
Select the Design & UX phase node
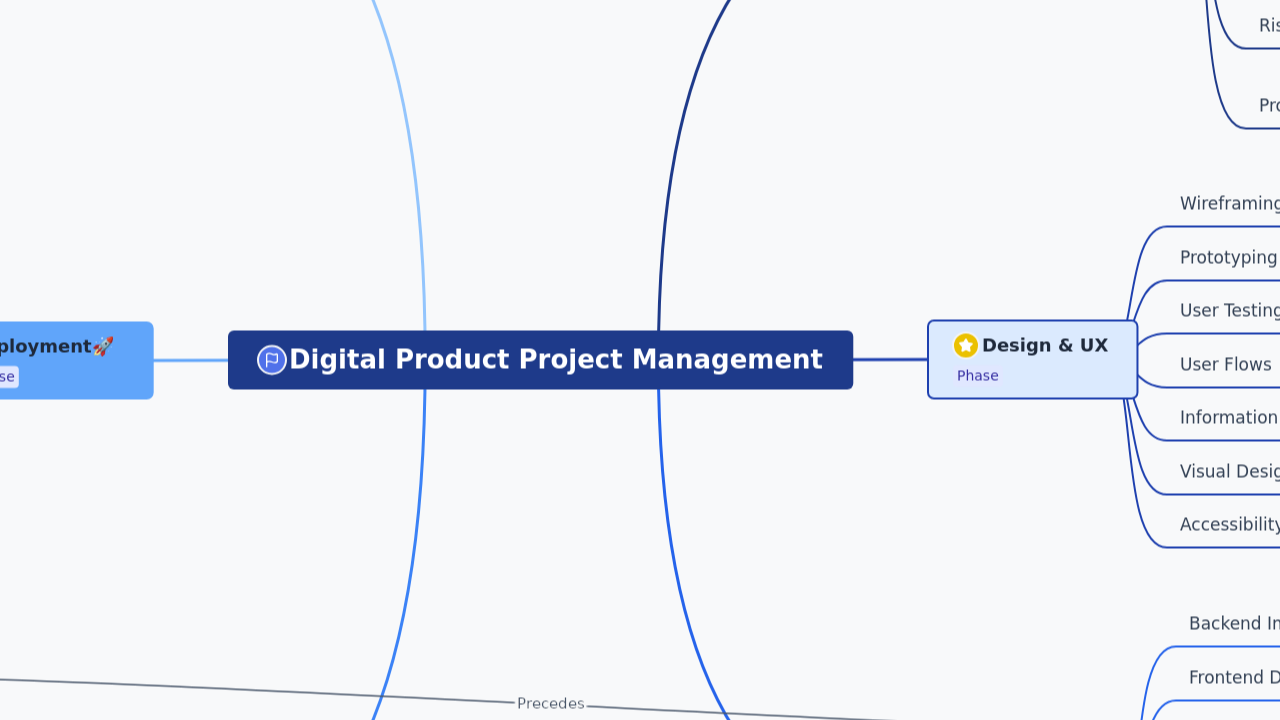click(x=1033, y=360)
